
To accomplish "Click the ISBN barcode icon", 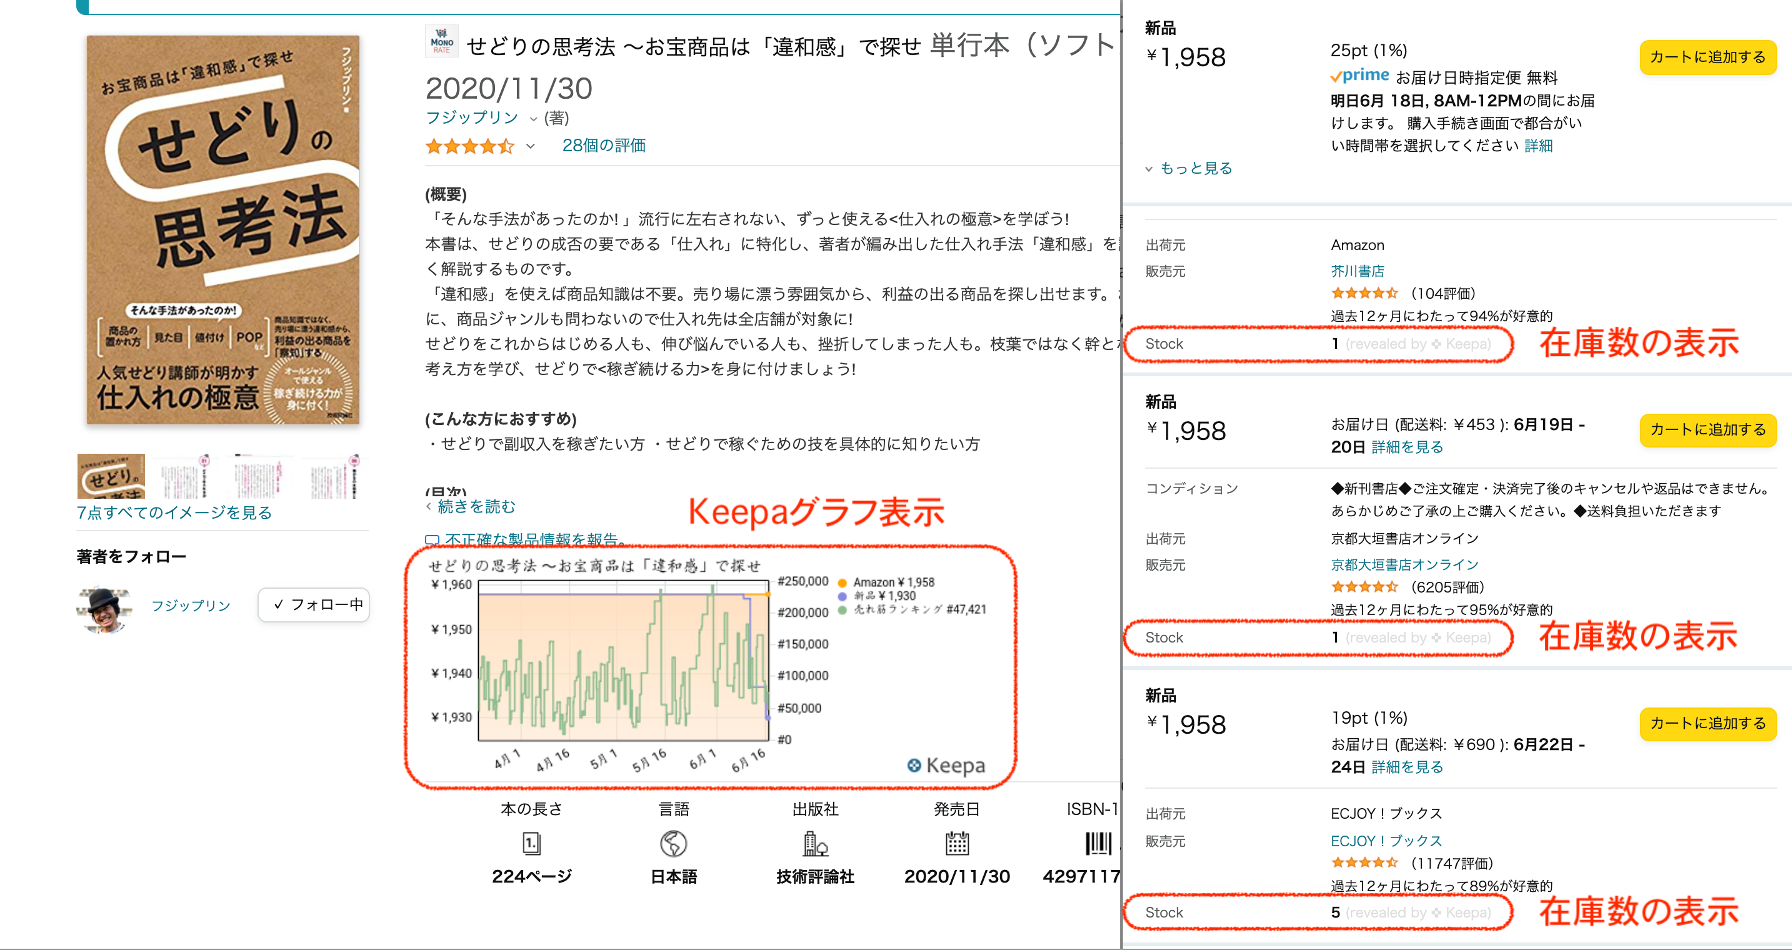I will 1098,844.
